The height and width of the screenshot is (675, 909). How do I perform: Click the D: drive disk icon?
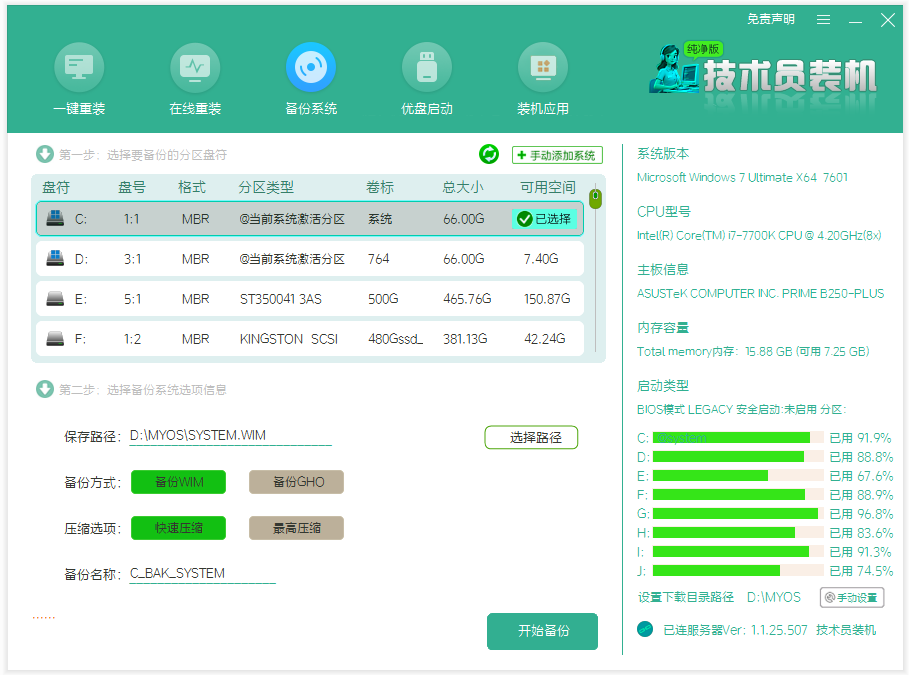coord(55,259)
